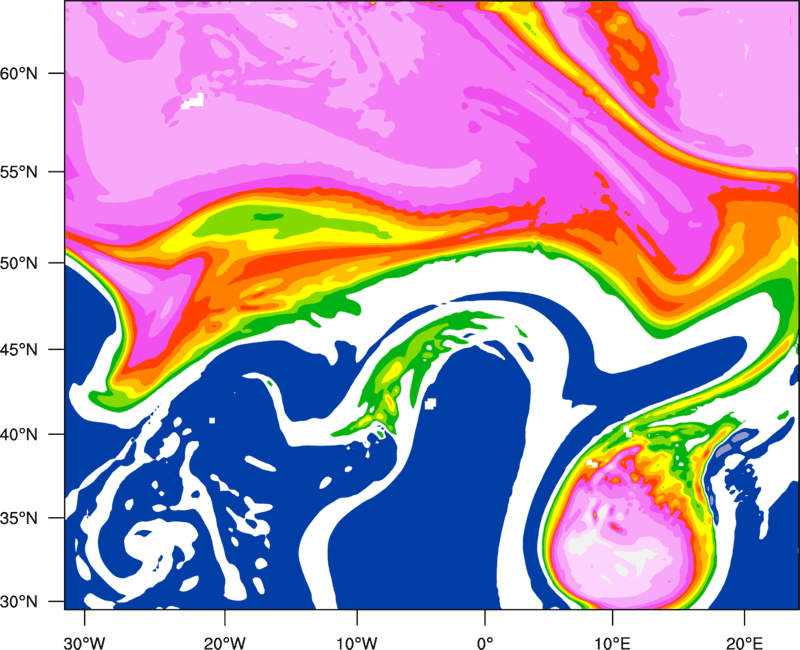This screenshot has height=650, width=800.
Task: Click the 10°W longitude label
Action: pos(357,643)
